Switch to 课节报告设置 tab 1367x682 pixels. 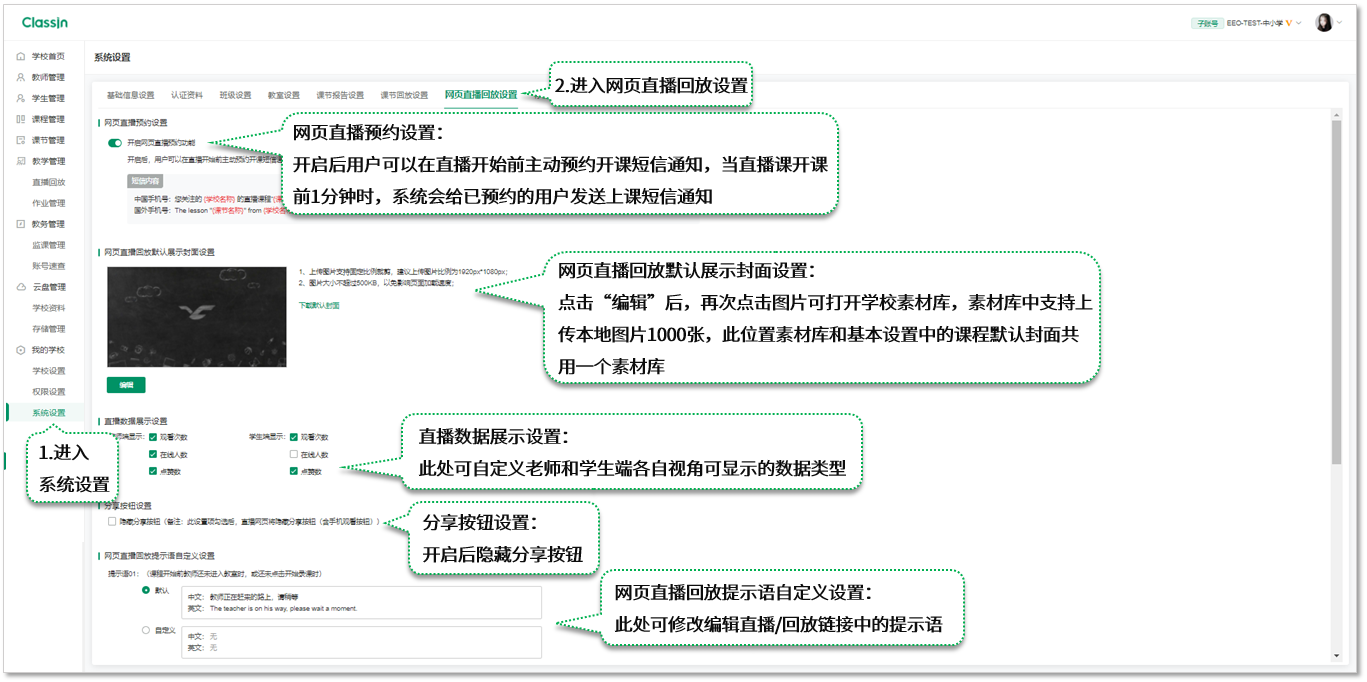[x=340, y=95]
